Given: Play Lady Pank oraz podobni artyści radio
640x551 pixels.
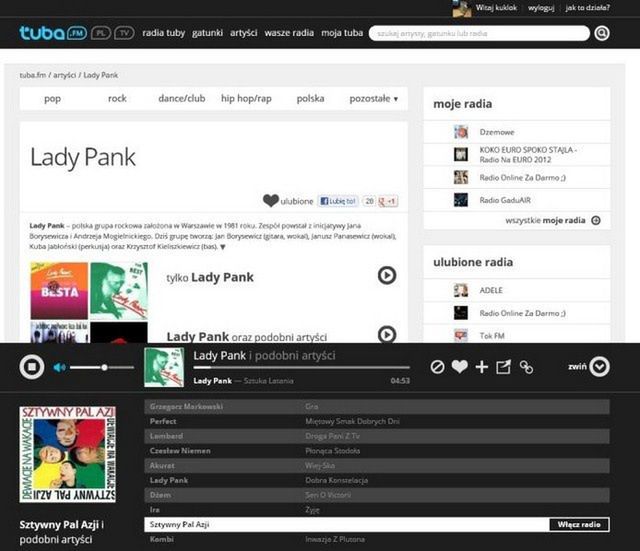Looking at the screenshot, I should 387,334.
